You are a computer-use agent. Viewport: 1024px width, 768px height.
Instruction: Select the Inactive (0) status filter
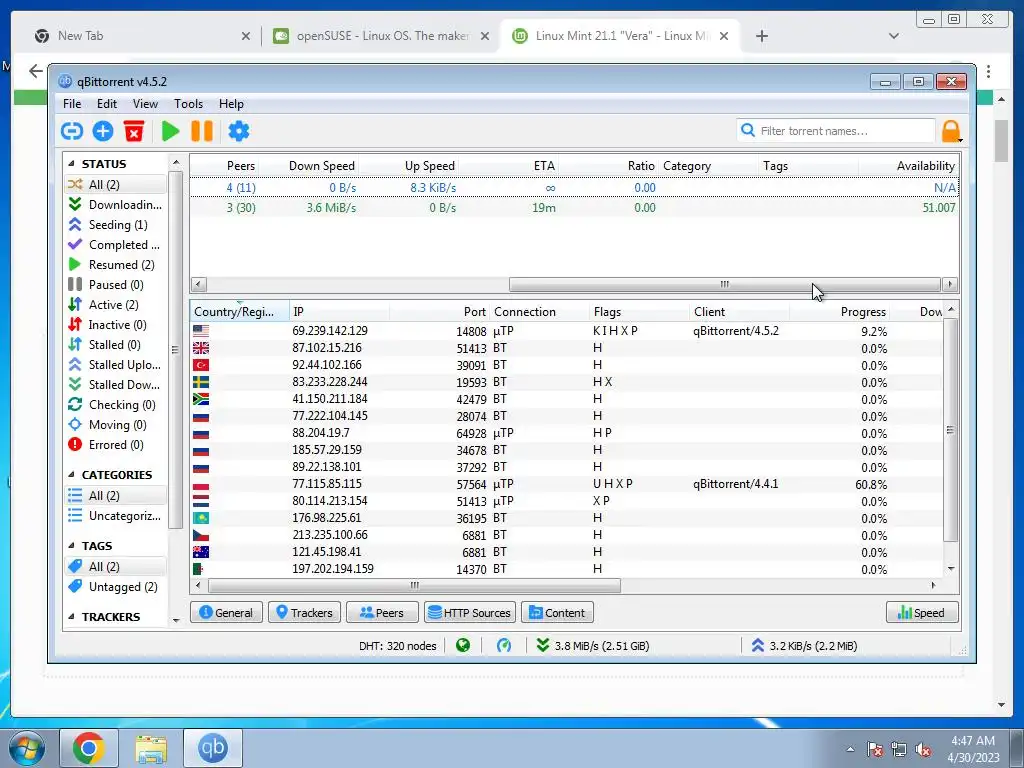pos(116,325)
